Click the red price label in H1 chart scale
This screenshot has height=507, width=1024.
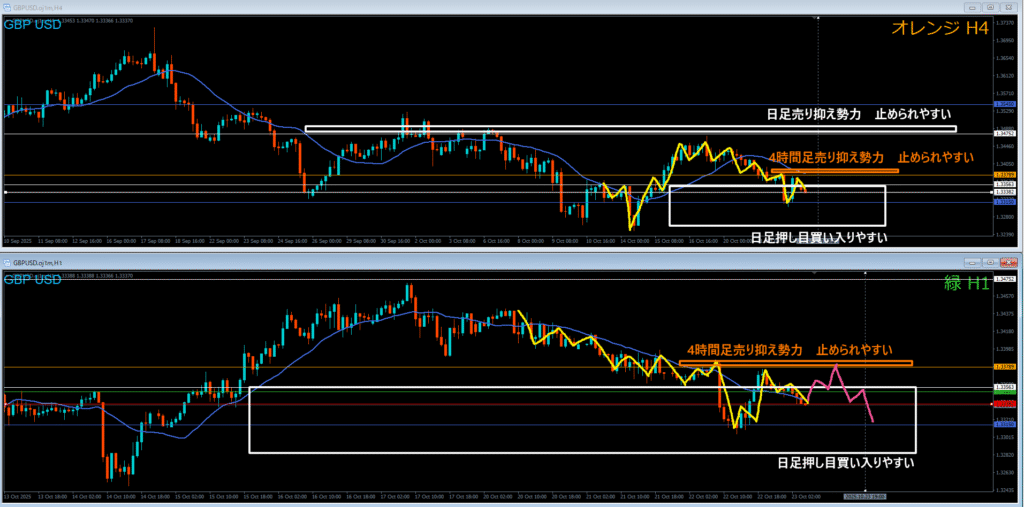(x=1004, y=404)
